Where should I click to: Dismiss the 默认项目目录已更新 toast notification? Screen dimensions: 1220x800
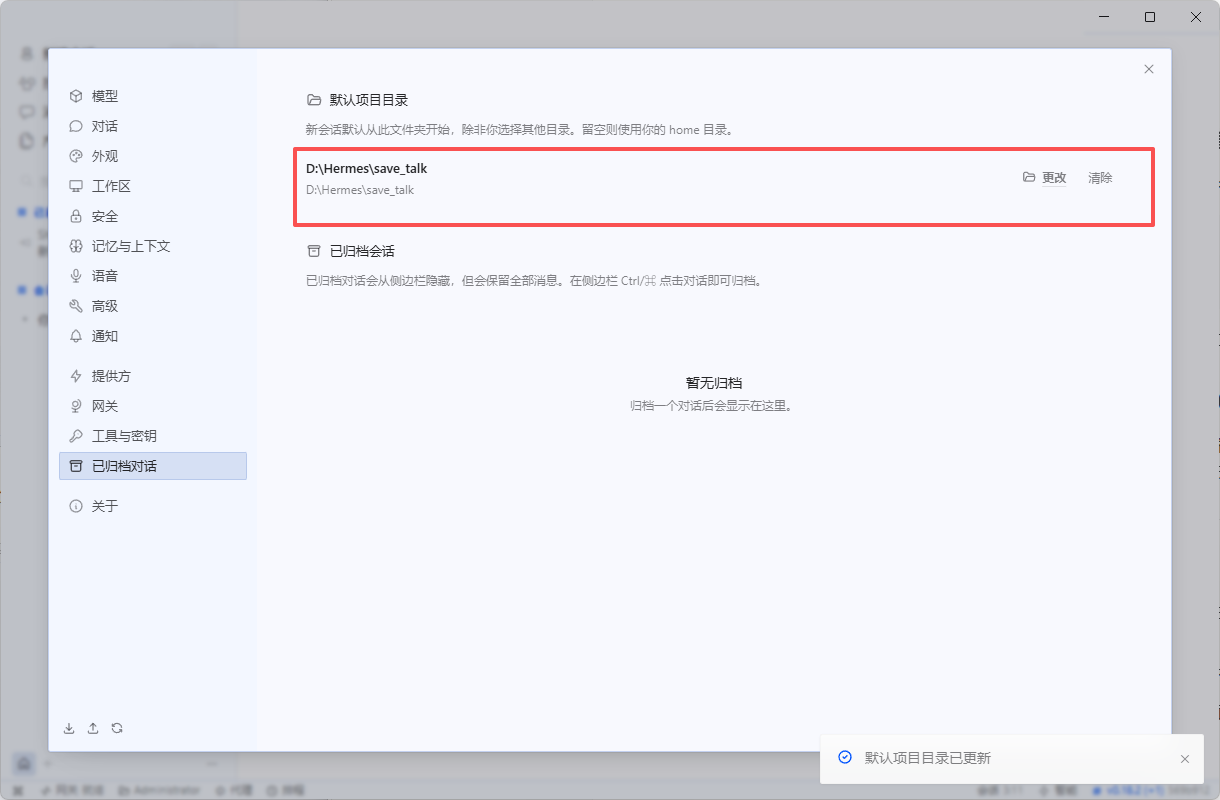pos(1185,759)
